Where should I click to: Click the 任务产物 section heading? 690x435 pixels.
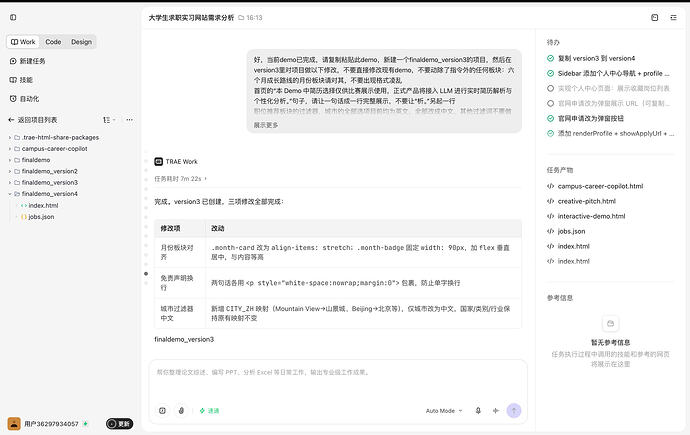[560, 170]
